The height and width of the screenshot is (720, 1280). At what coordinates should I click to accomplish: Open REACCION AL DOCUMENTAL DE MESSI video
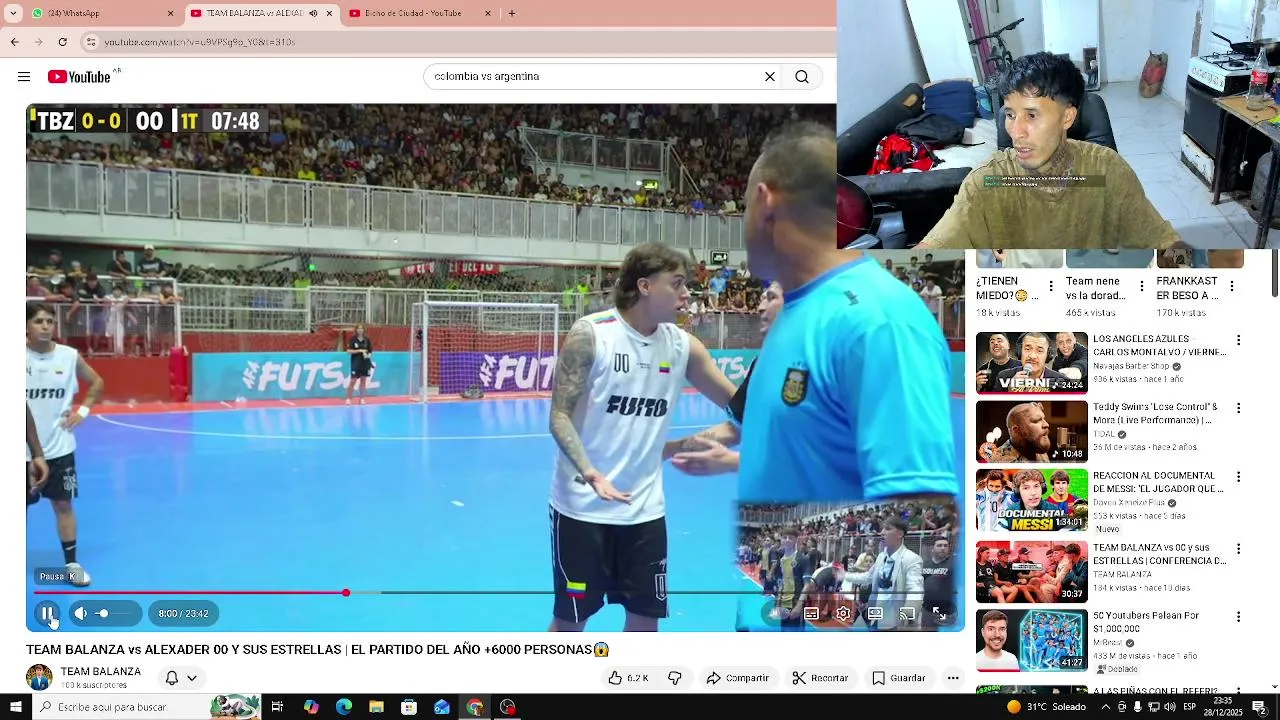(x=1031, y=500)
